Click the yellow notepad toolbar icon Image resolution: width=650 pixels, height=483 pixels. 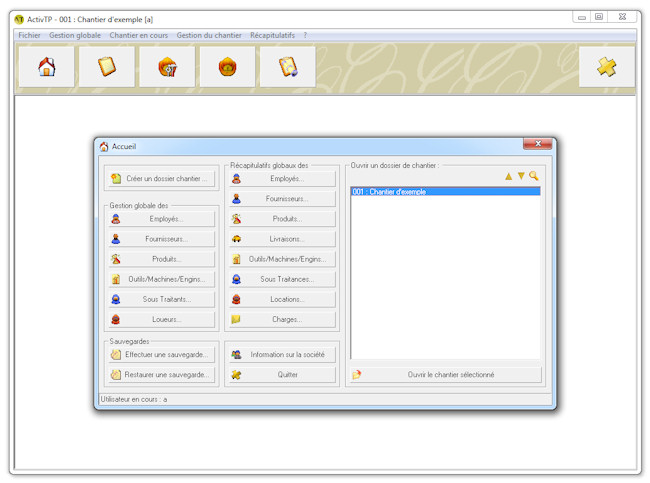(x=107, y=67)
